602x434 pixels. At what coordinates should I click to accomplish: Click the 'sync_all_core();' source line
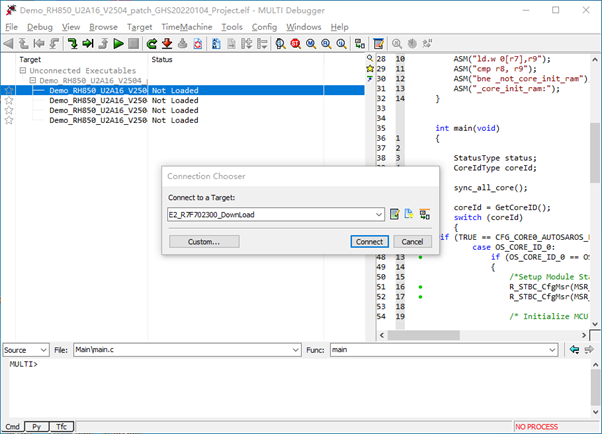(x=490, y=188)
